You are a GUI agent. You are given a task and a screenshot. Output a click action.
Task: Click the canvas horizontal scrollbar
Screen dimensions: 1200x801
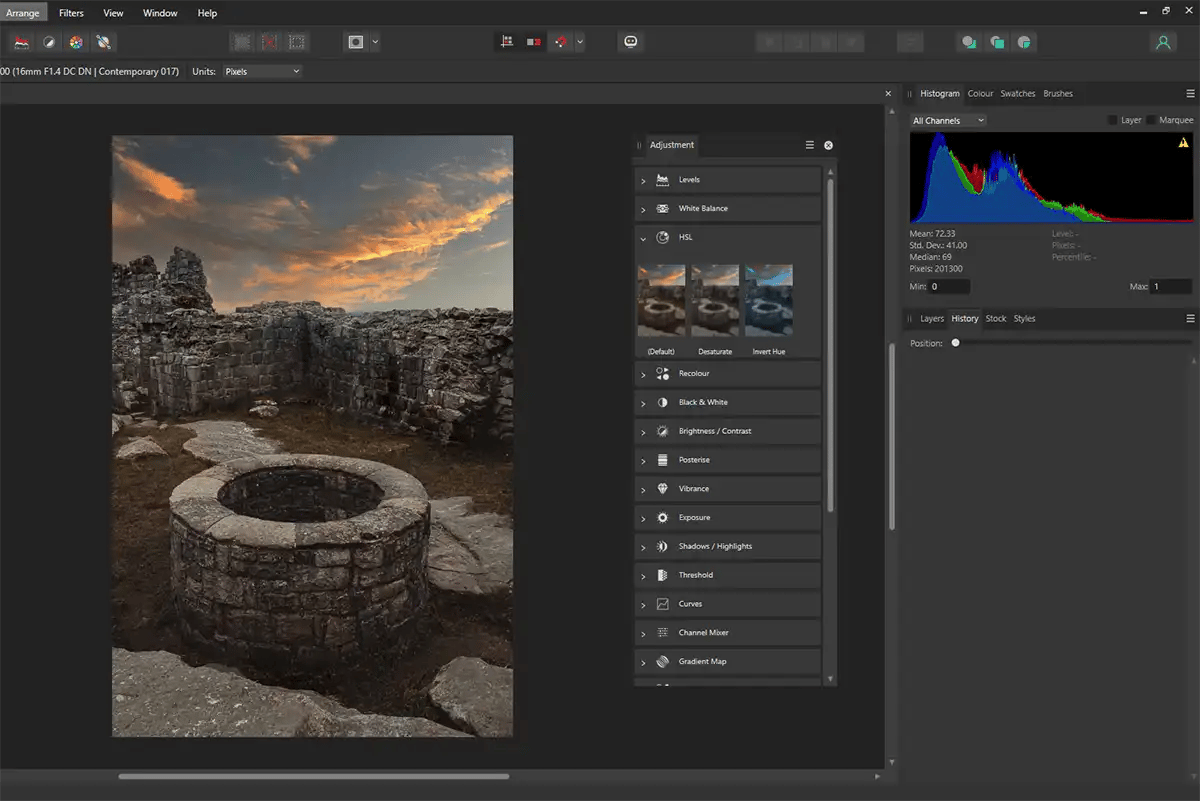[313, 776]
